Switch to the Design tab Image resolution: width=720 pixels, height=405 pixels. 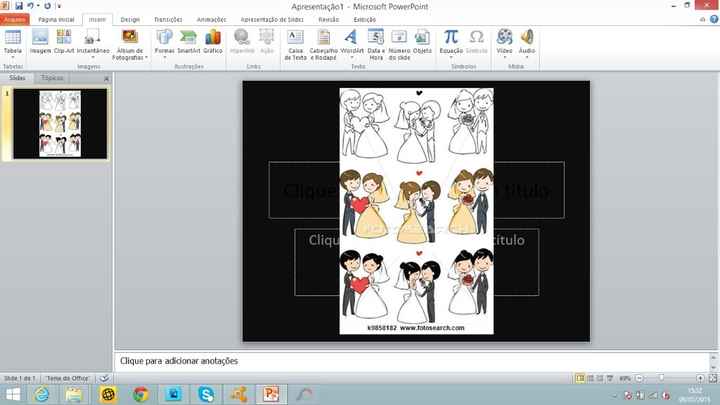130,20
